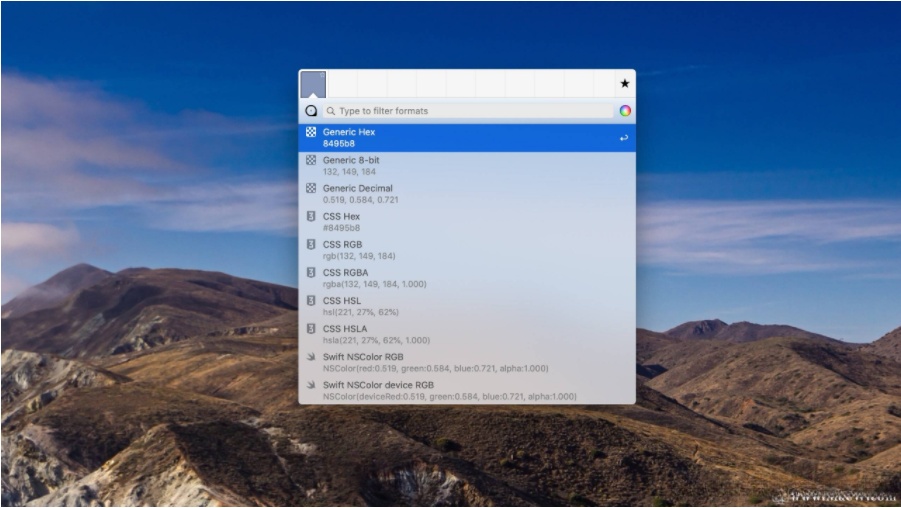
Task: Choose the CSS HSLA format row
Action: (x=467, y=335)
